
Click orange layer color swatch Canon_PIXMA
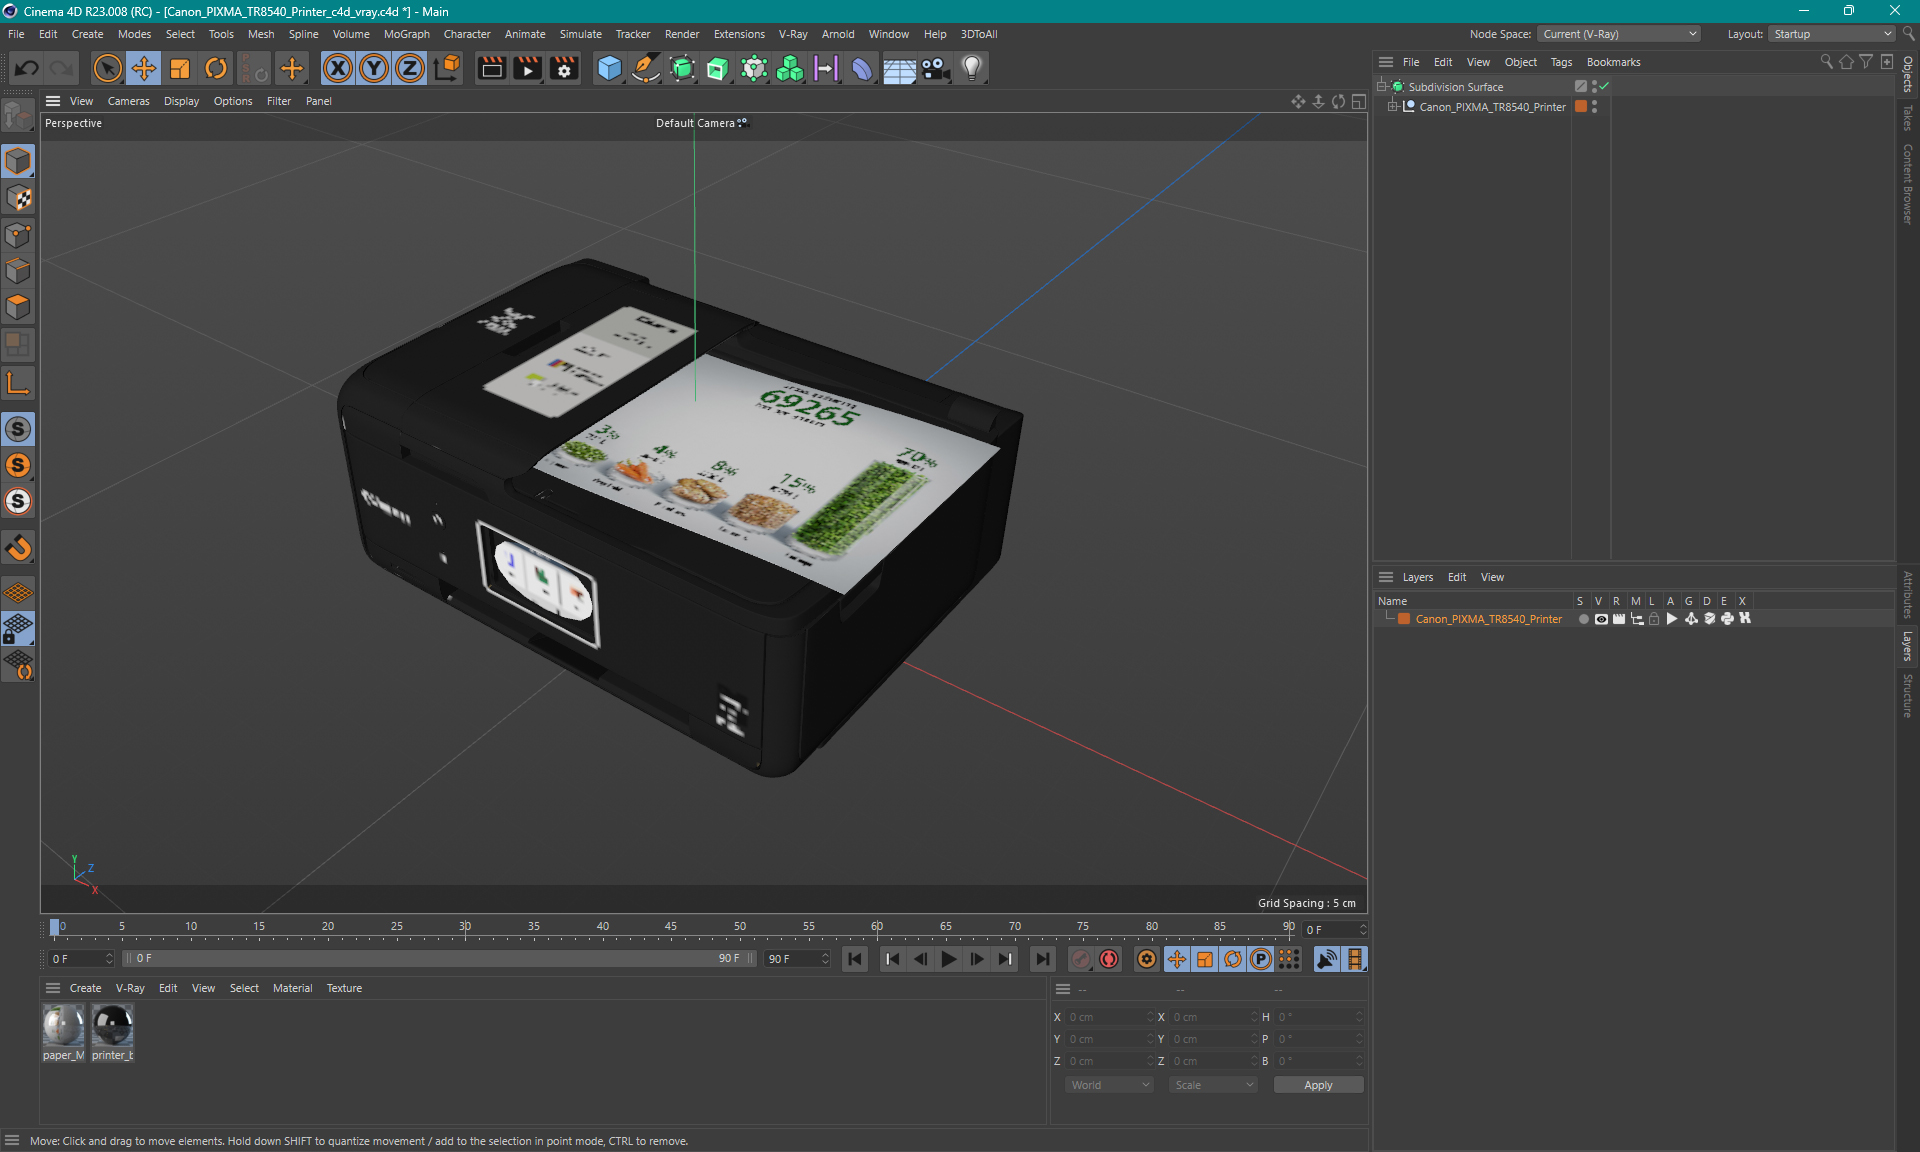click(x=1404, y=619)
